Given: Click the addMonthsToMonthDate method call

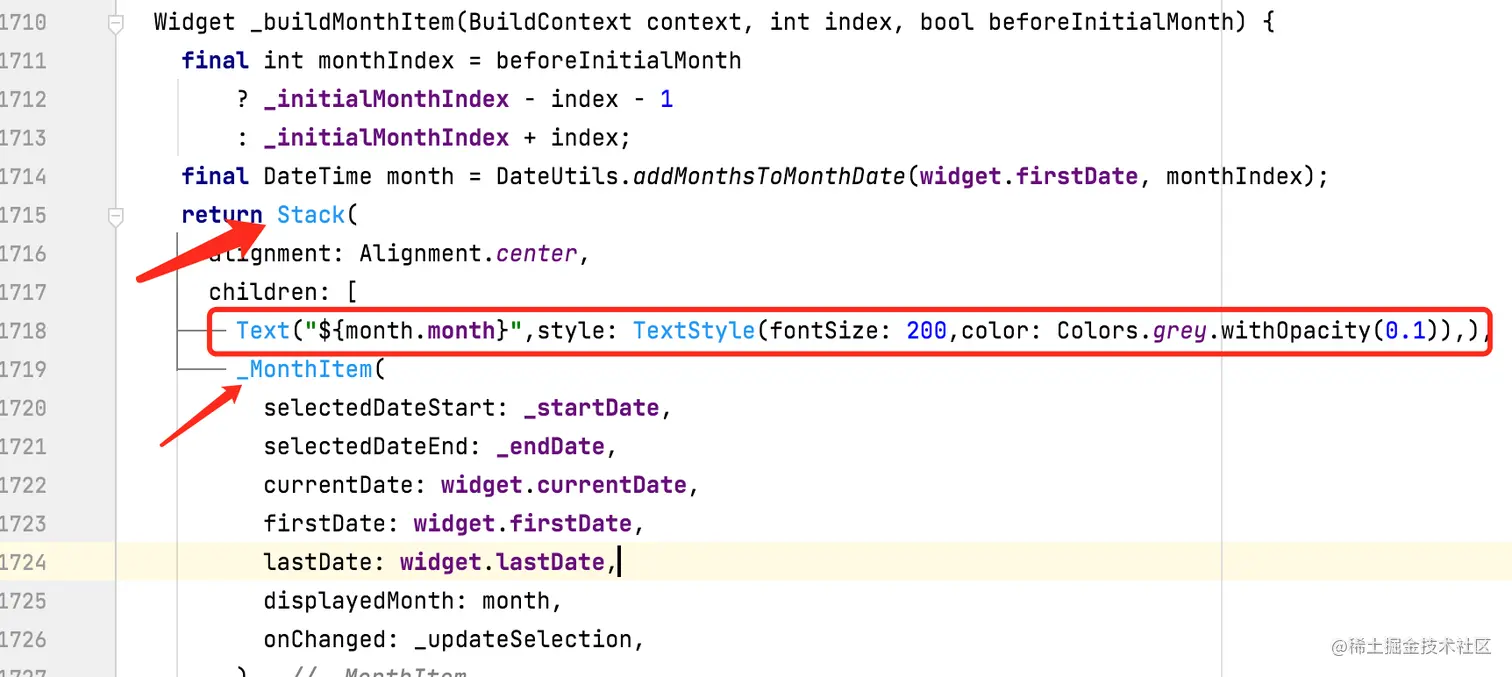Looking at the screenshot, I should pyautogui.click(x=769, y=177).
